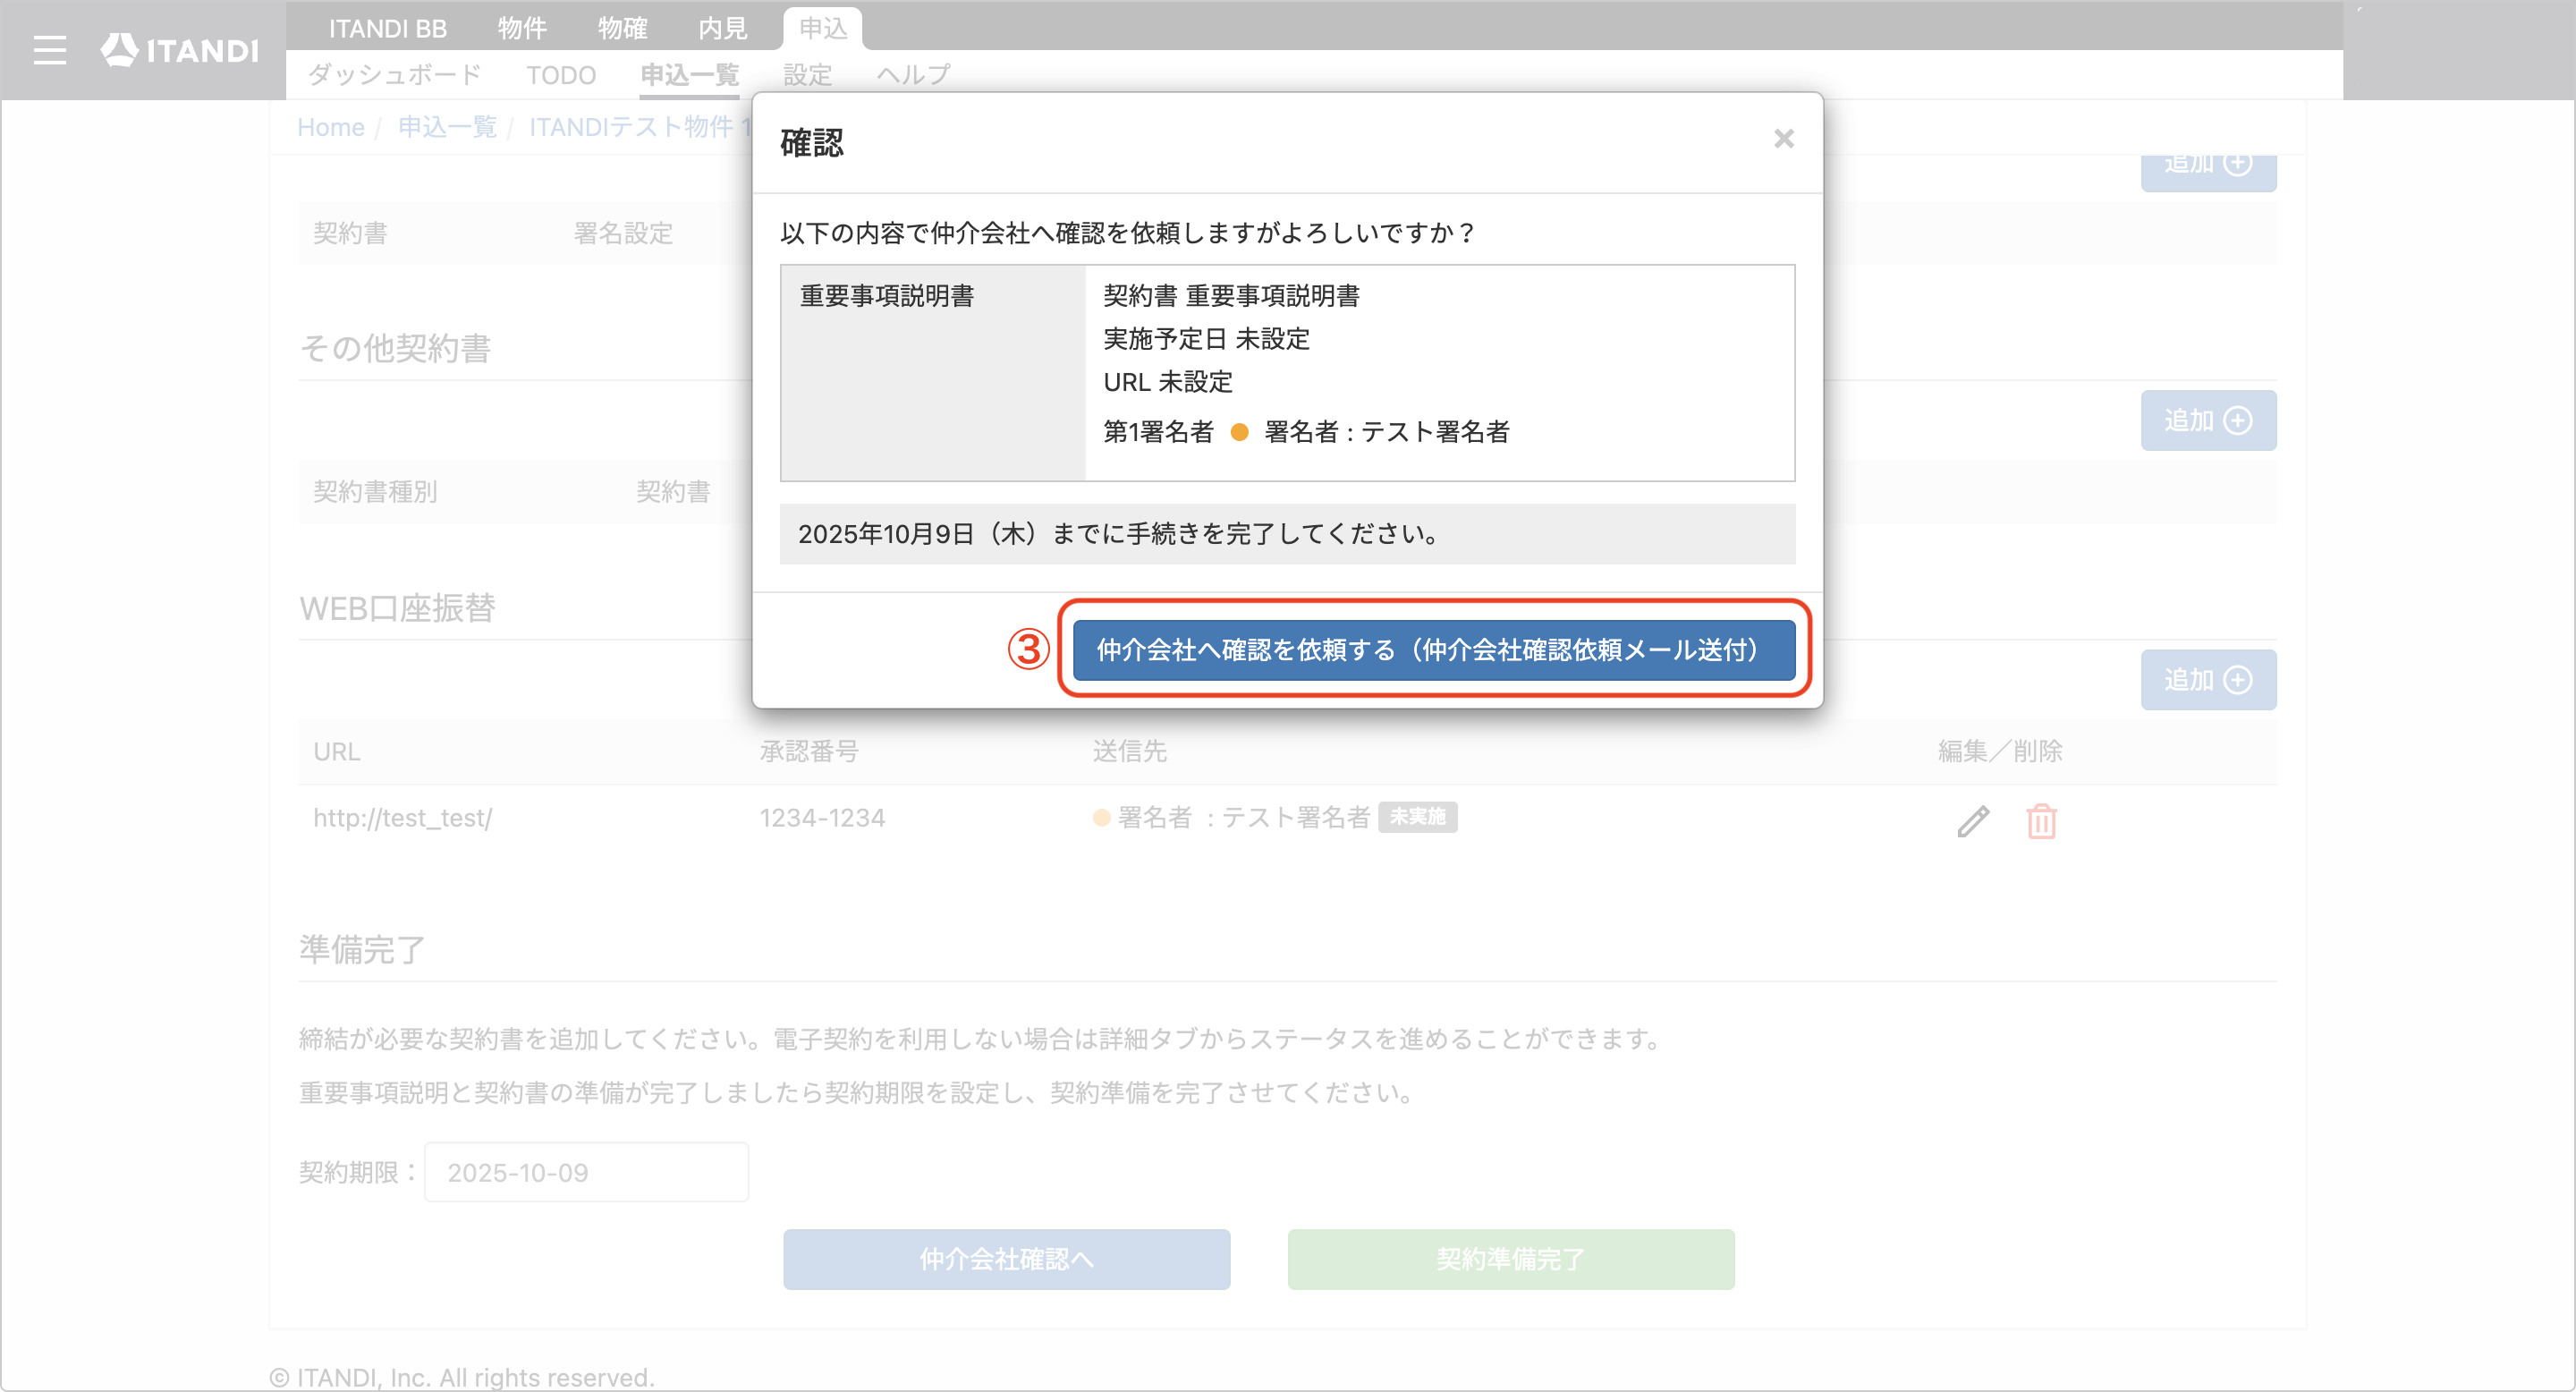This screenshot has width=2576, height=1392.
Task: Click the 未実施 status badge
Action: pyautogui.click(x=1417, y=817)
